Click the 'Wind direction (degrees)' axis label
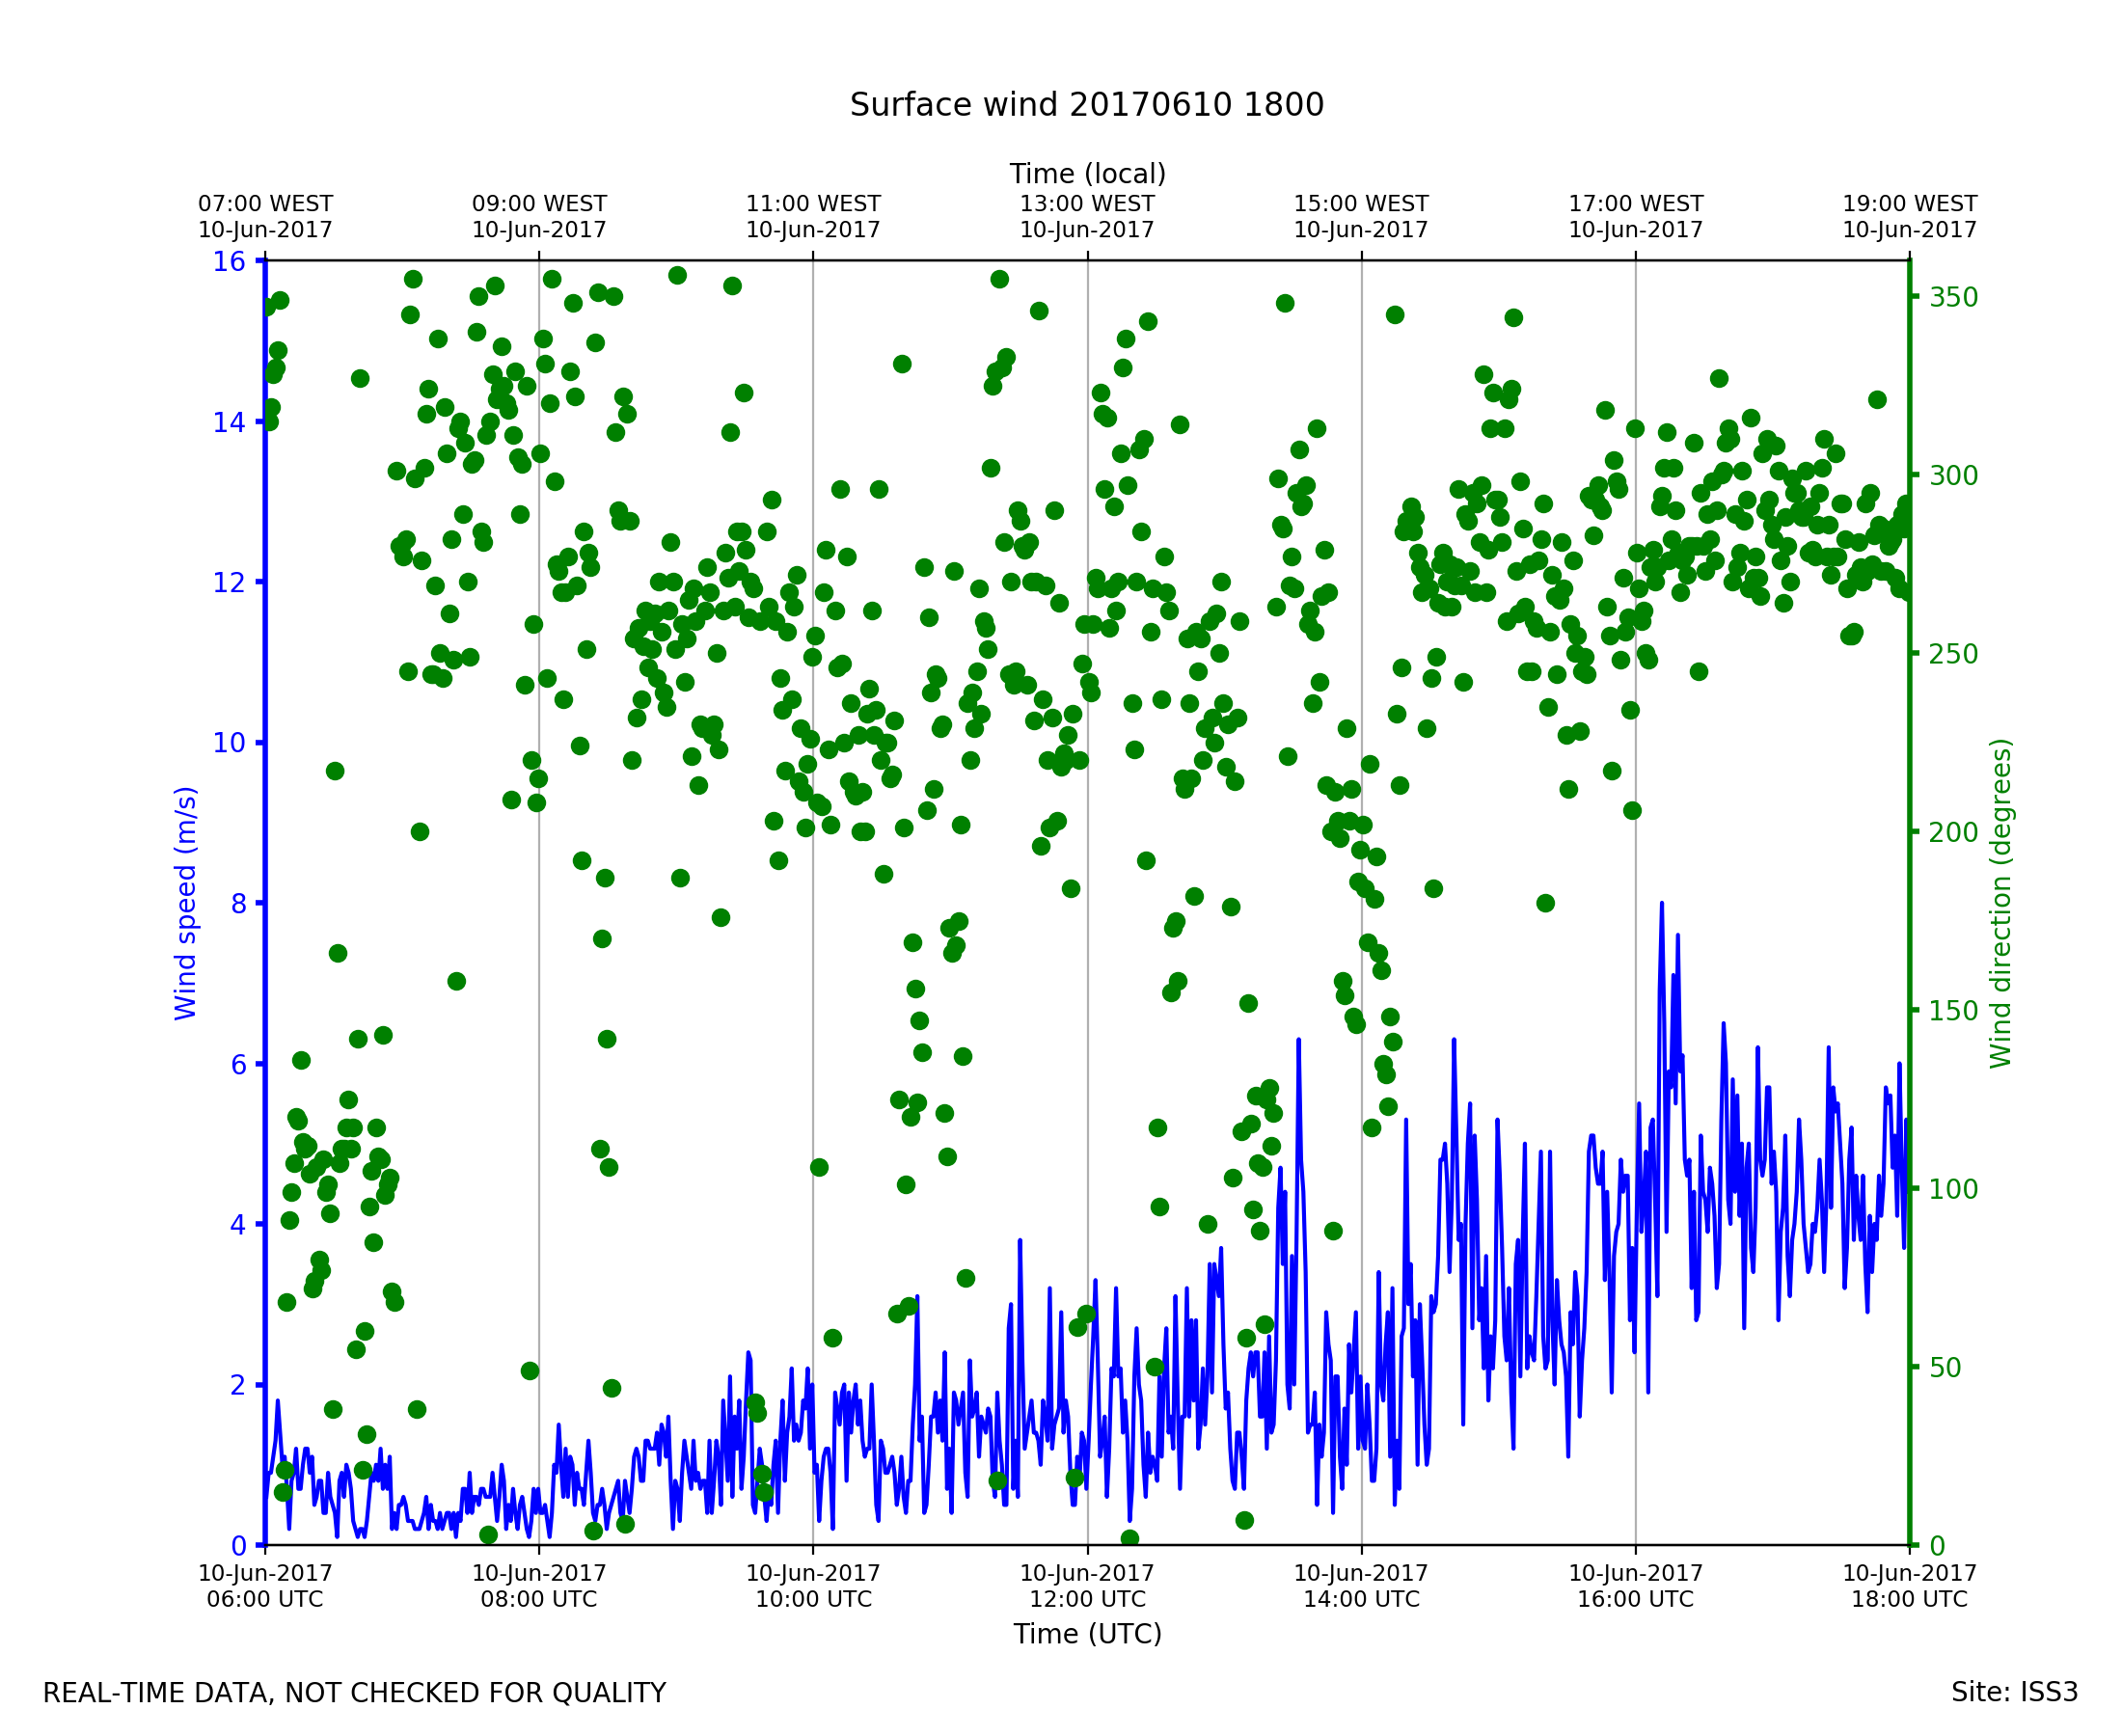The width and height of the screenshot is (2122, 1736). (2000, 903)
